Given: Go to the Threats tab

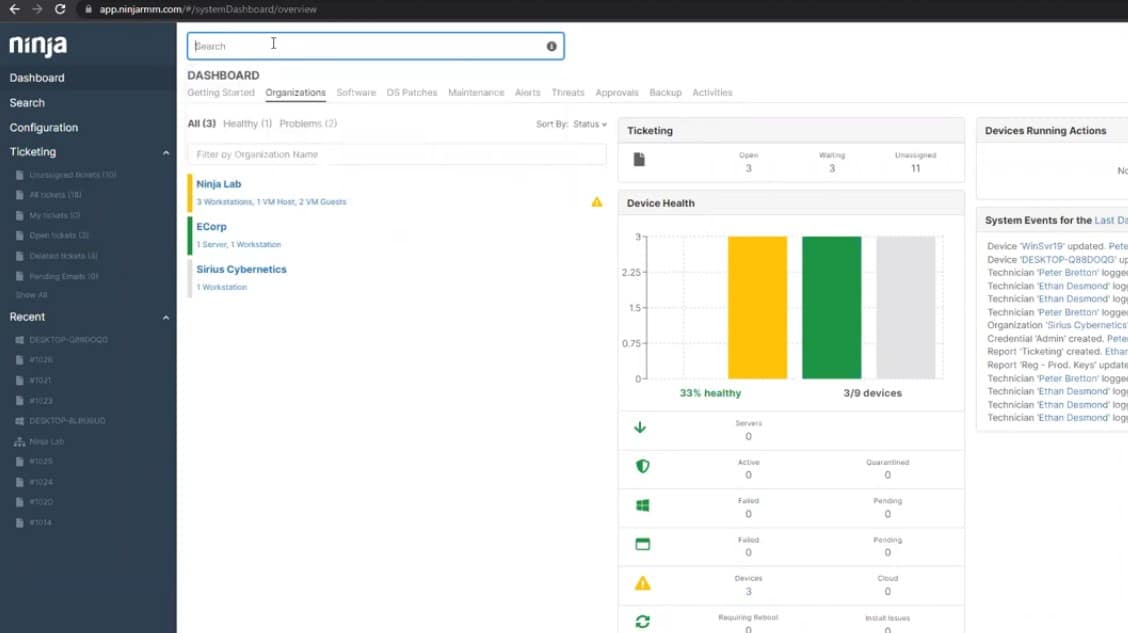Looking at the screenshot, I should pyautogui.click(x=568, y=93).
